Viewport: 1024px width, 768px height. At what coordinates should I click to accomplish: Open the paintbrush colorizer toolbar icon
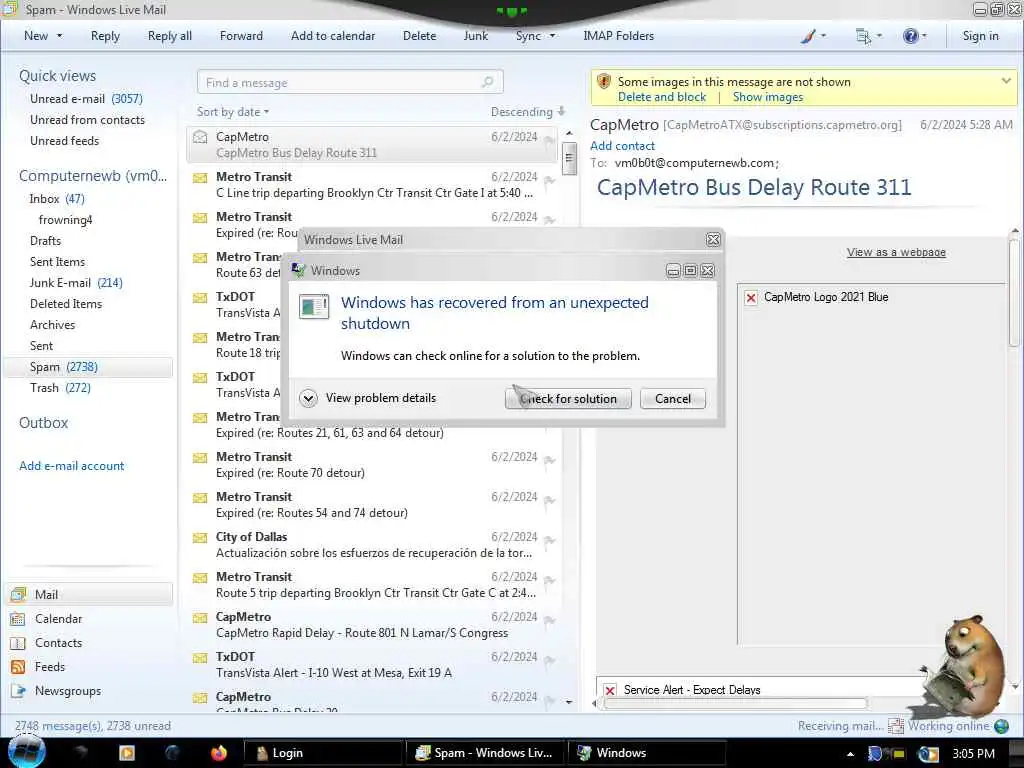[x=808, y=36]
